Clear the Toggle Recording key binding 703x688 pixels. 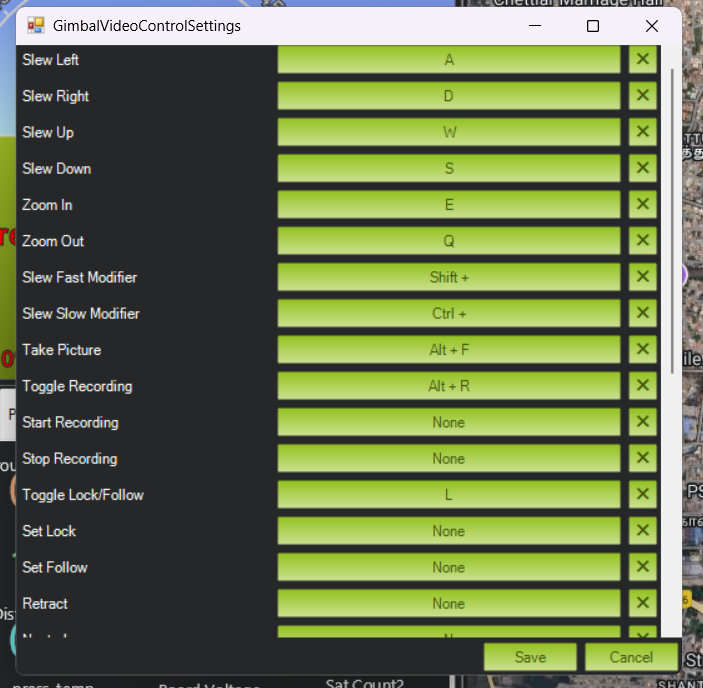coord(642,386)
